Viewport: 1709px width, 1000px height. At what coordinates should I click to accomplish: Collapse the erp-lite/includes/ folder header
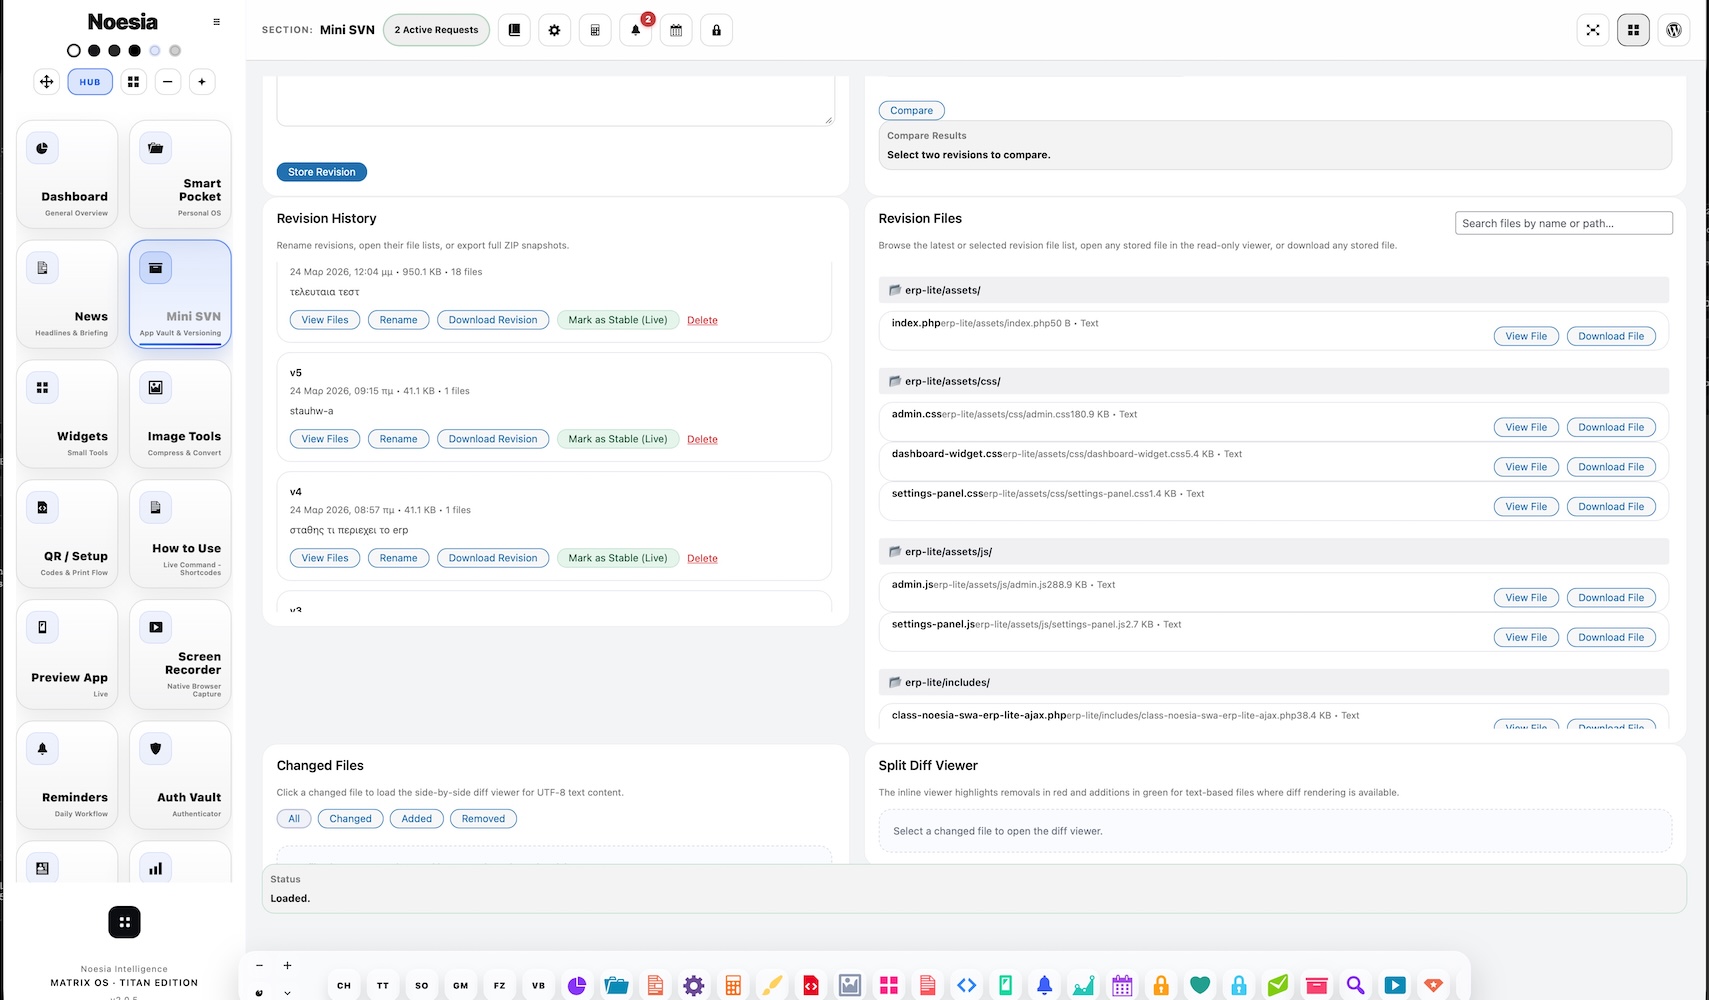tap(1274, 683)
